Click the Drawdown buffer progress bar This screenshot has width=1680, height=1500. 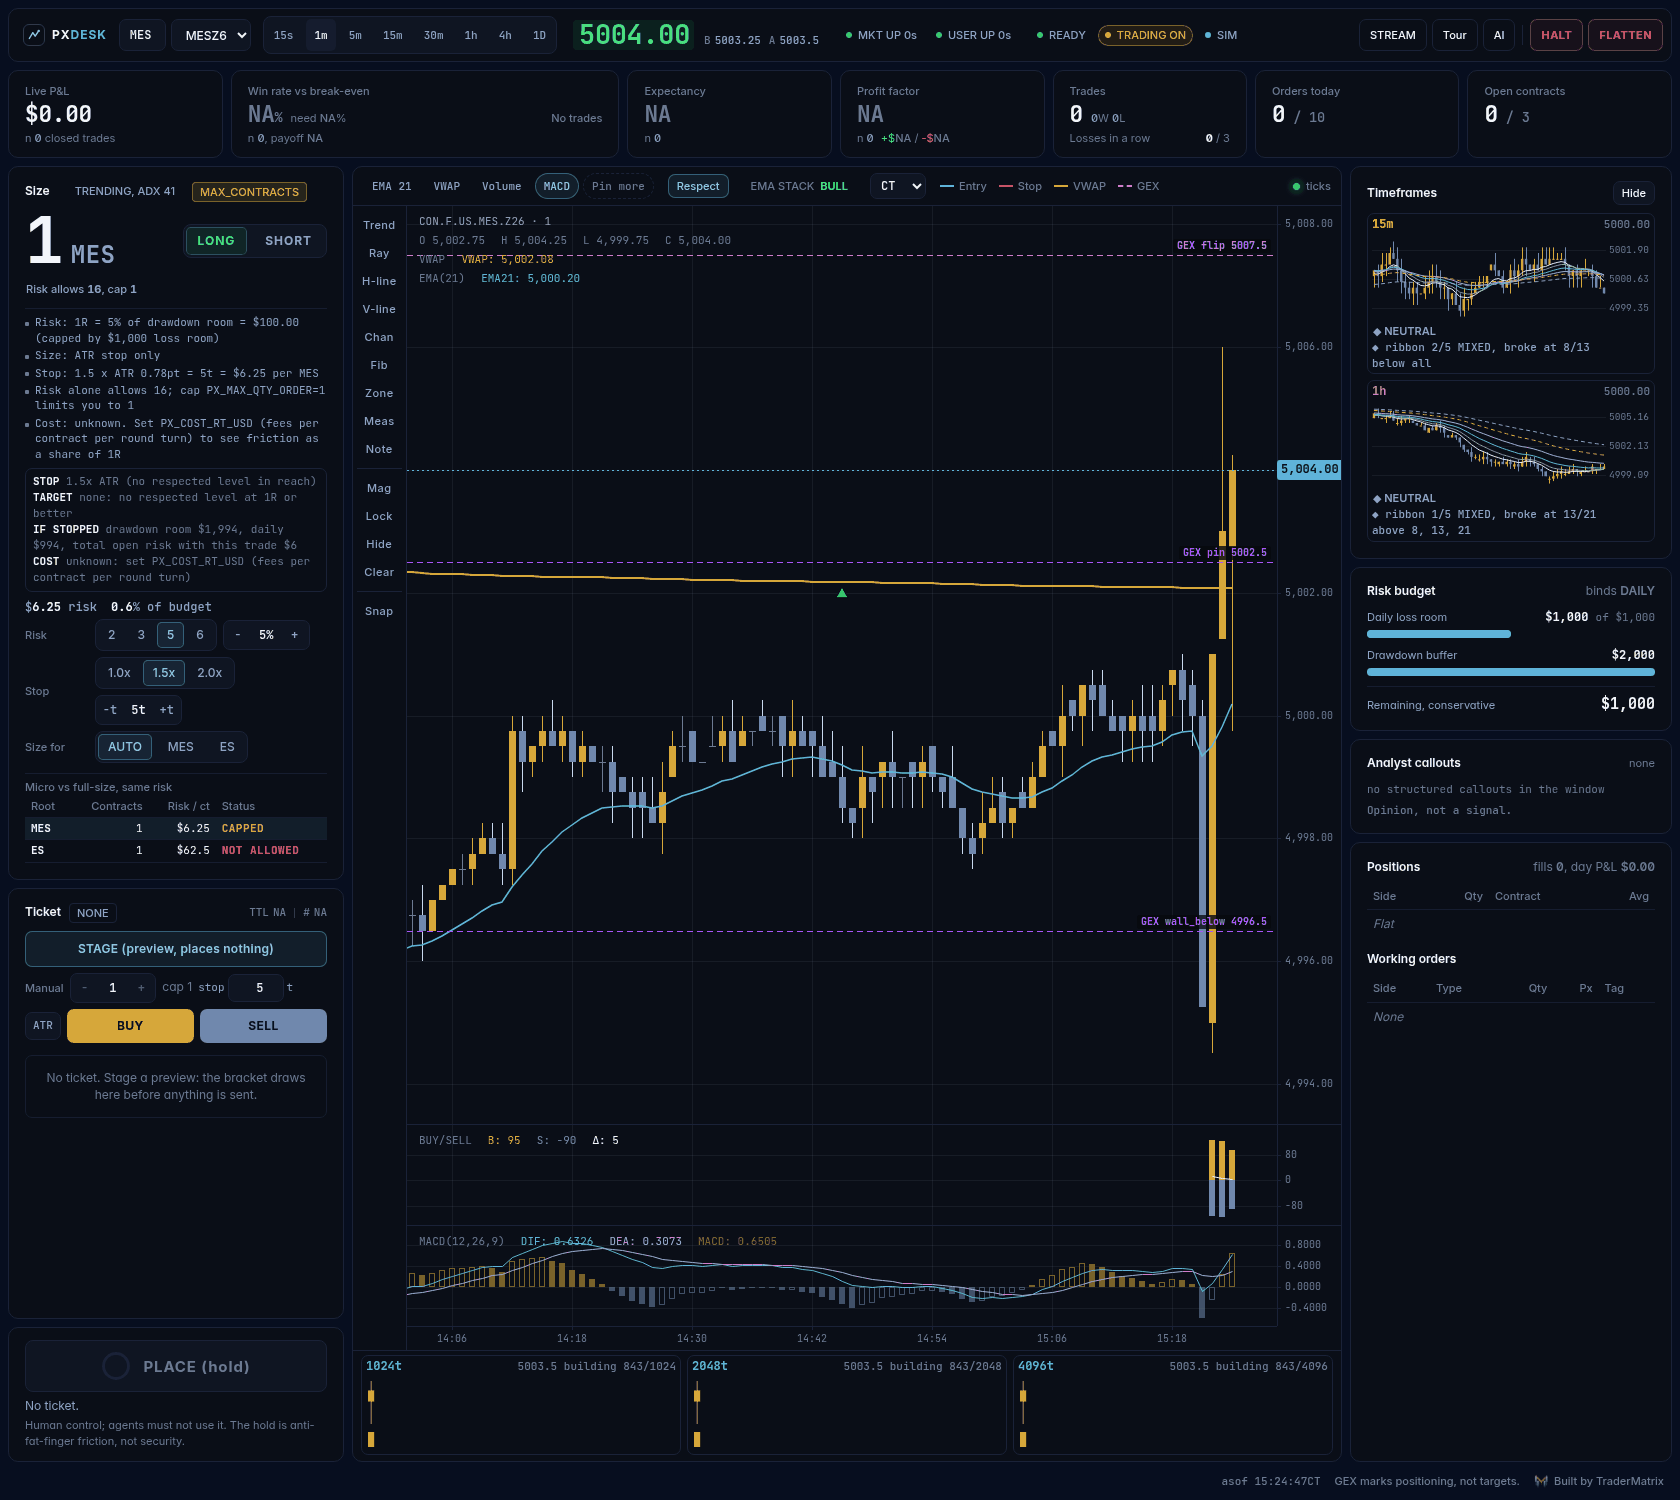pyautogui.click(x=1510, y=672)
